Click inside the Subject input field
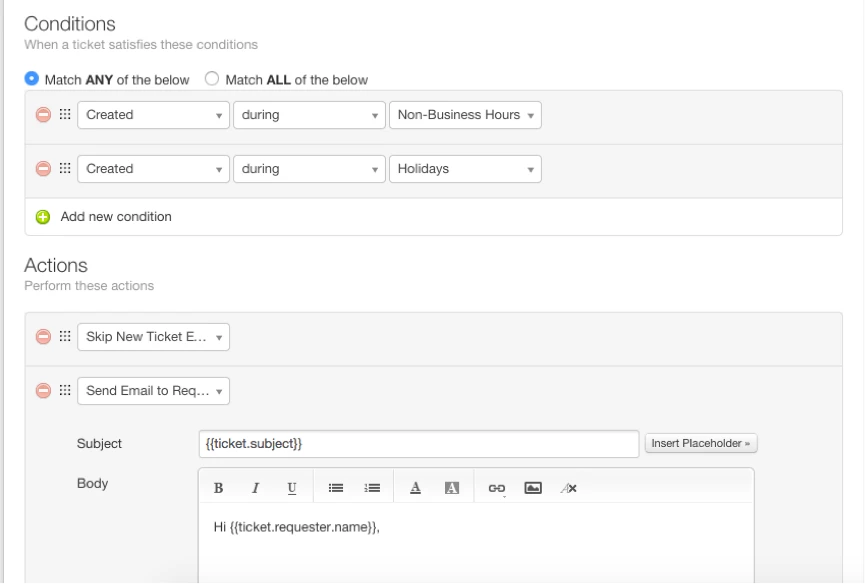This screenshot has width=865, height=584. (420, 443)
